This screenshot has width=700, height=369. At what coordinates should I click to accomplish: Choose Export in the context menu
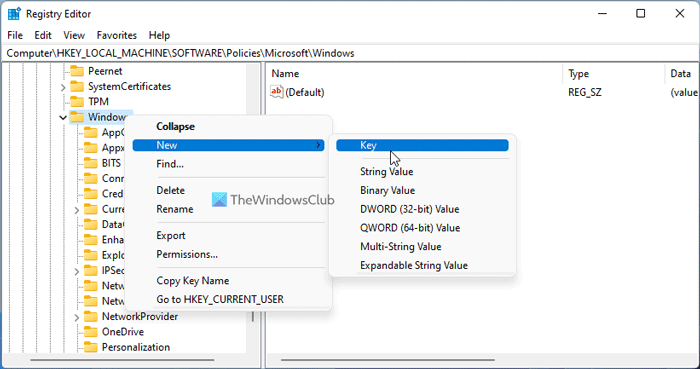[228, 235]
